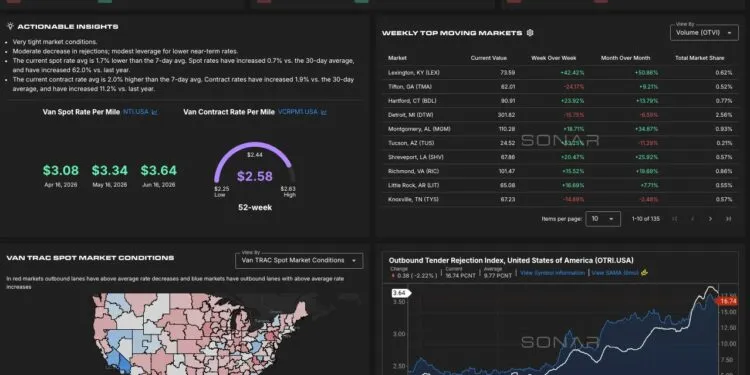
Task: Click the red 16.74 value marker on chart
Action: click(727, 301)
